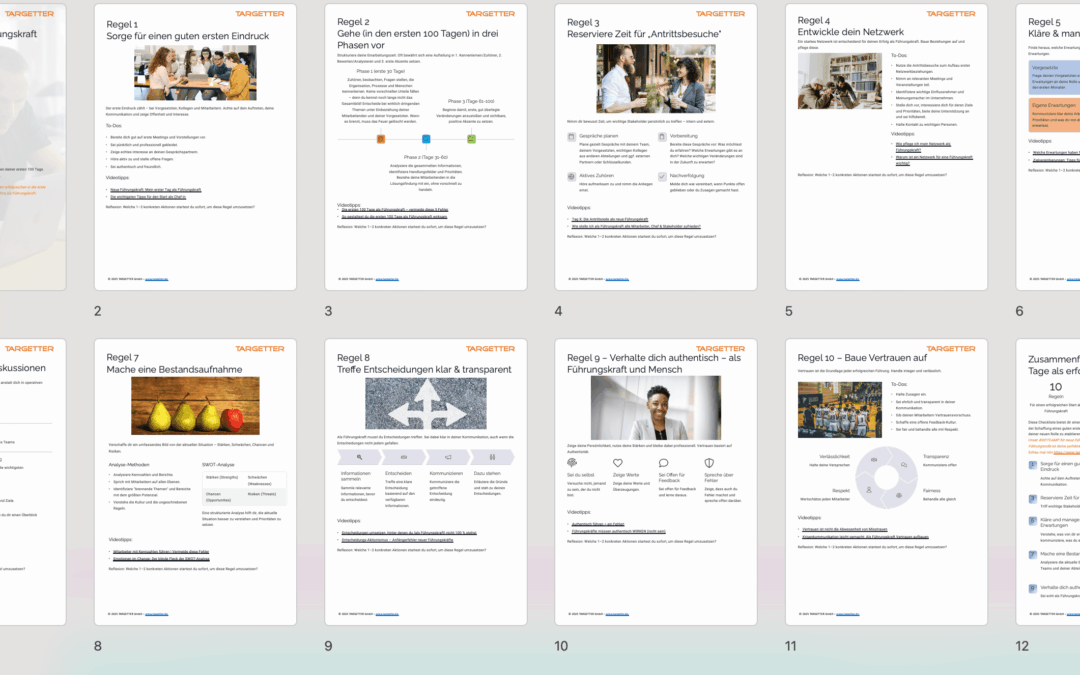The image size is (1080, 675).
Task: Click the magnifier icon above Informationen sammeln
Action: click(x=359, y=457)
